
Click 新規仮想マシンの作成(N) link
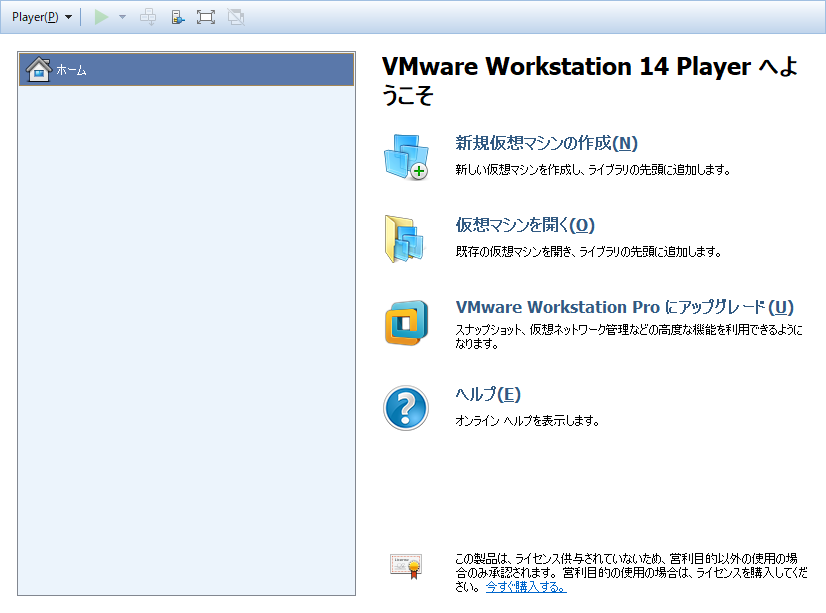[x=546, y=143]
